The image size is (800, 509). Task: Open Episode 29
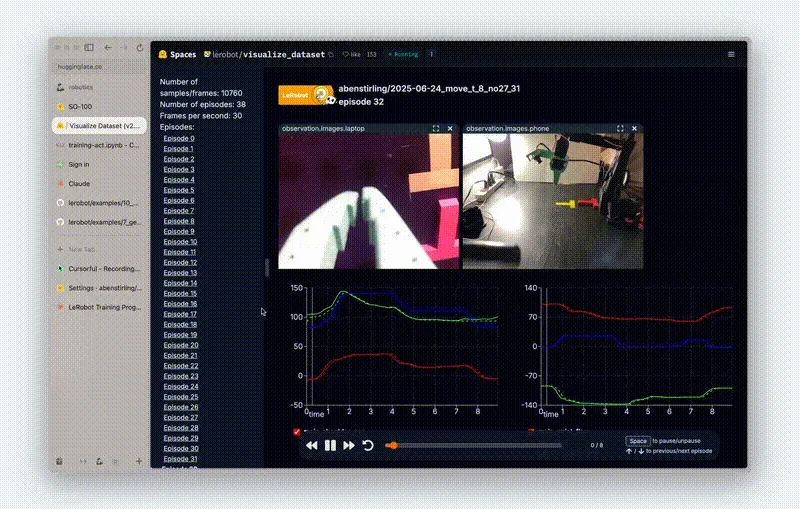pos(181,438)
